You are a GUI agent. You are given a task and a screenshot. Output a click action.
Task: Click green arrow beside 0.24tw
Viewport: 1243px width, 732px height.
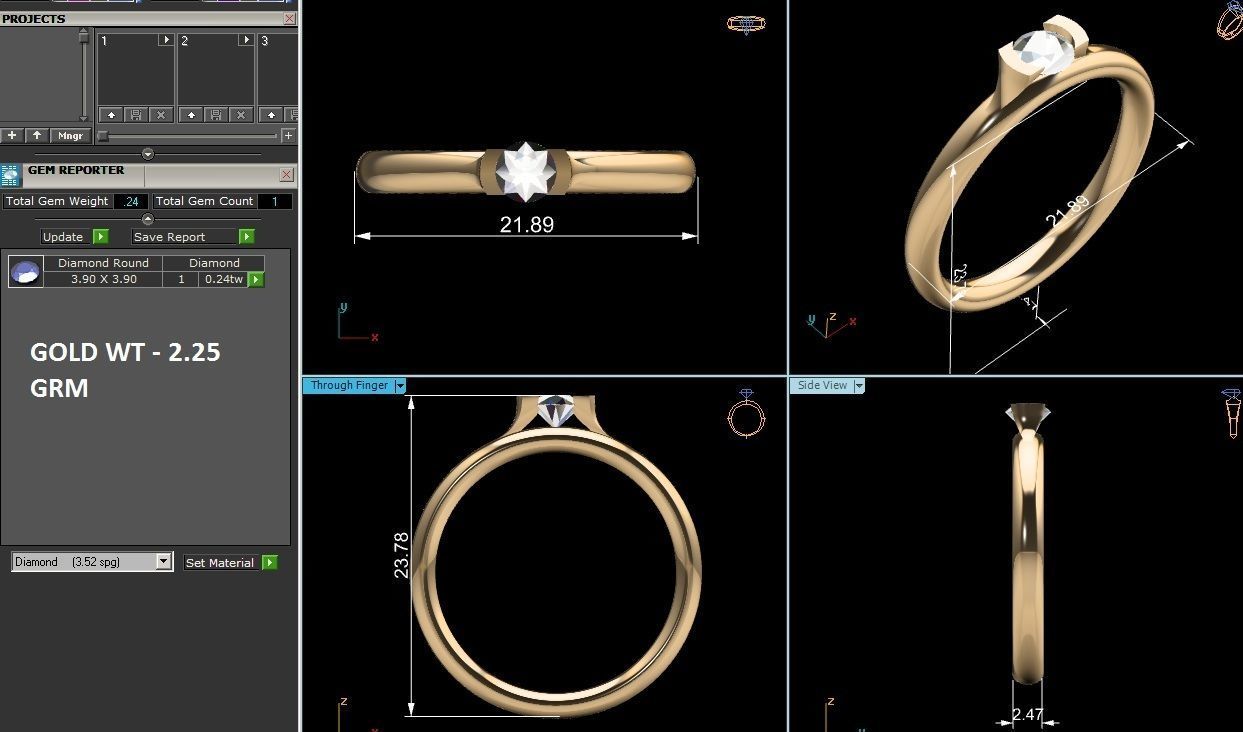(256, 280)
